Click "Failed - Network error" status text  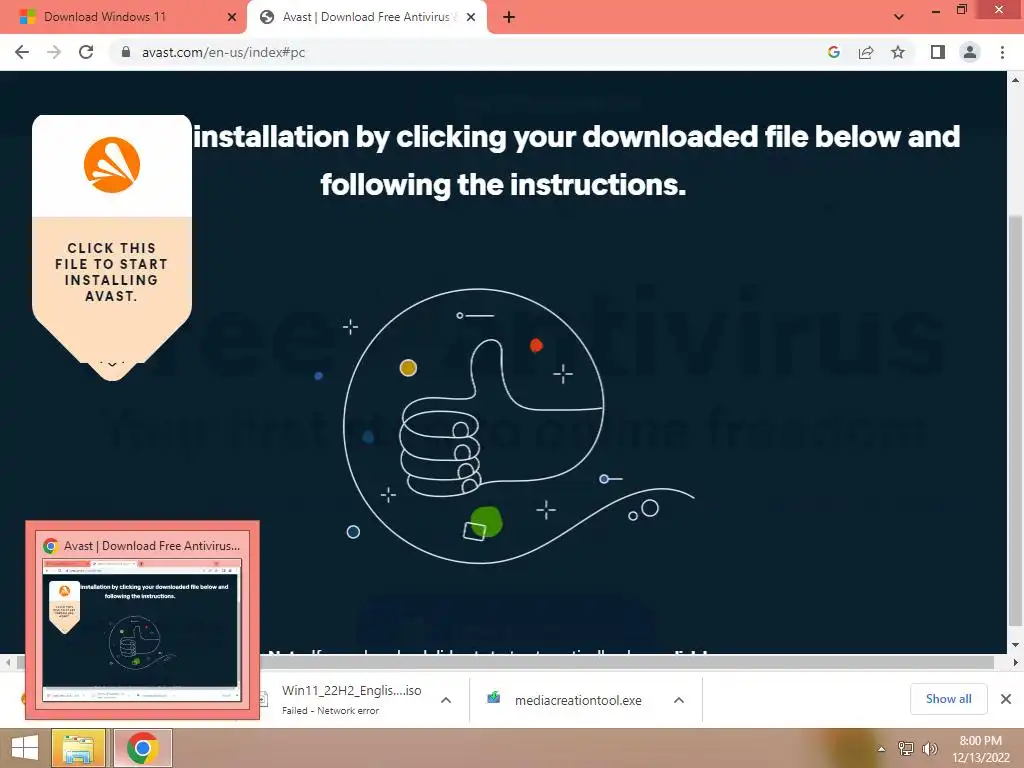pos(330,711)
